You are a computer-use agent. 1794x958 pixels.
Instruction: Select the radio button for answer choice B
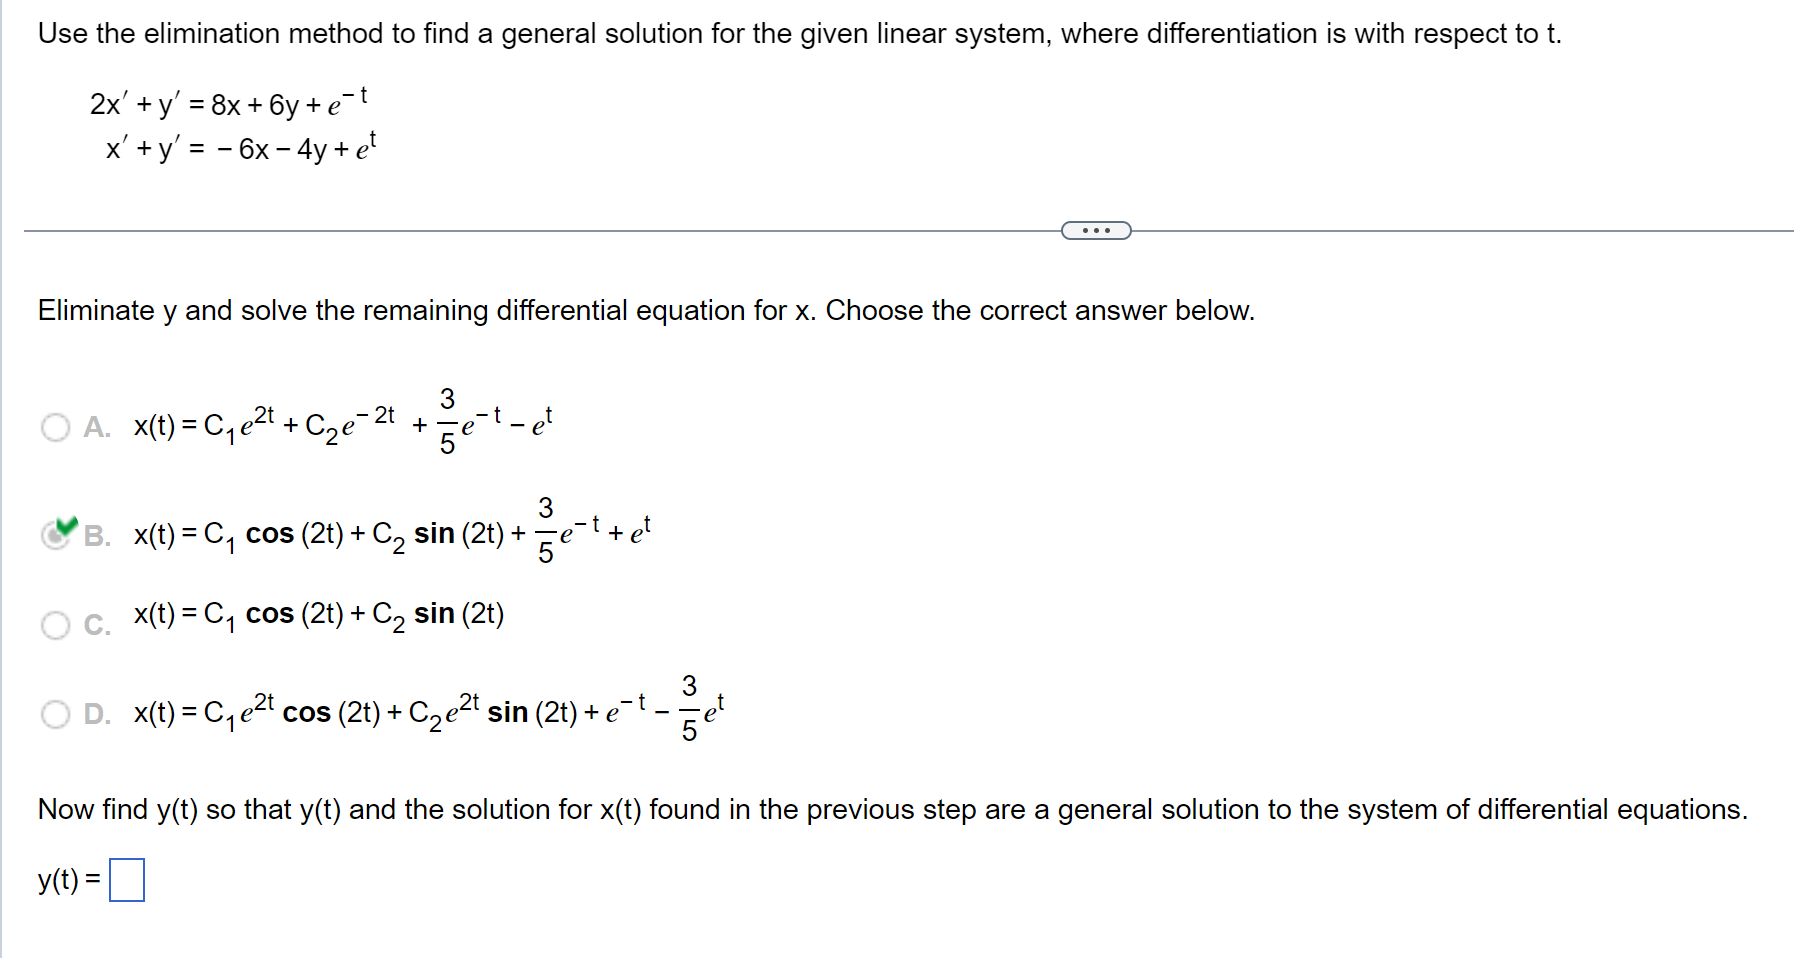coord(55,537)
